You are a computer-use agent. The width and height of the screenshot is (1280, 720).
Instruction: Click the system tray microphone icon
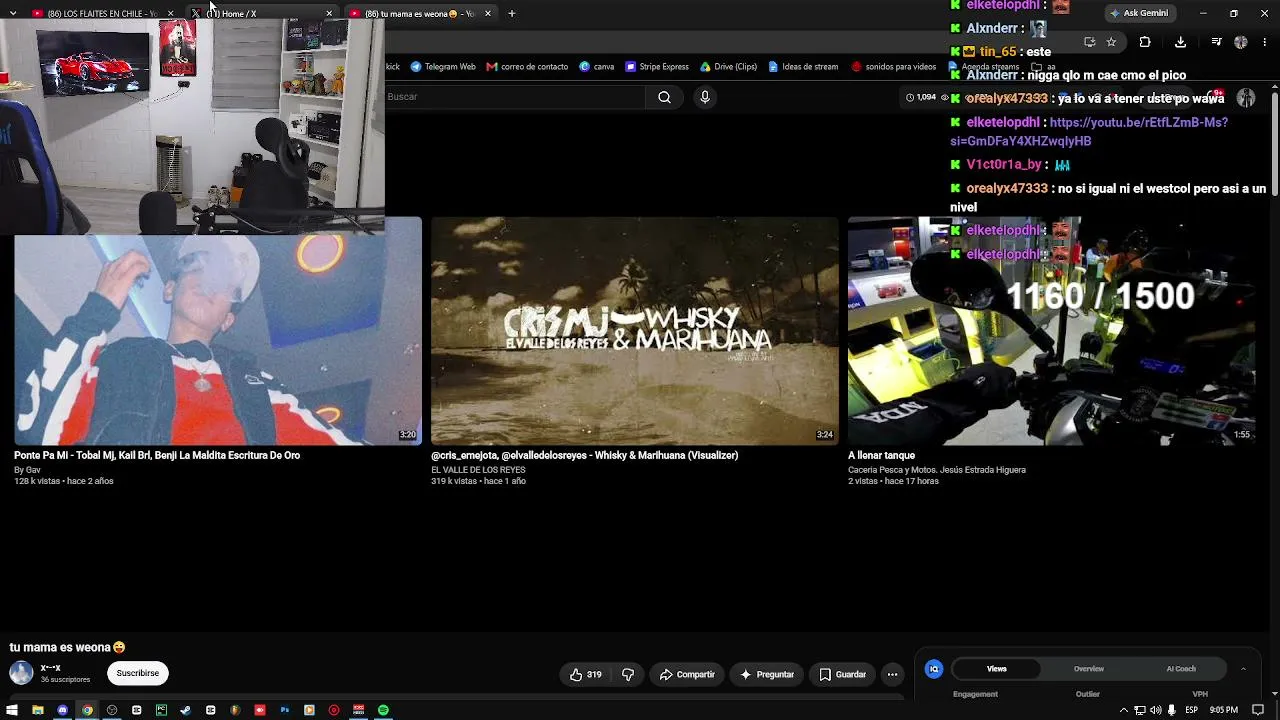(x=1172, y=710)
